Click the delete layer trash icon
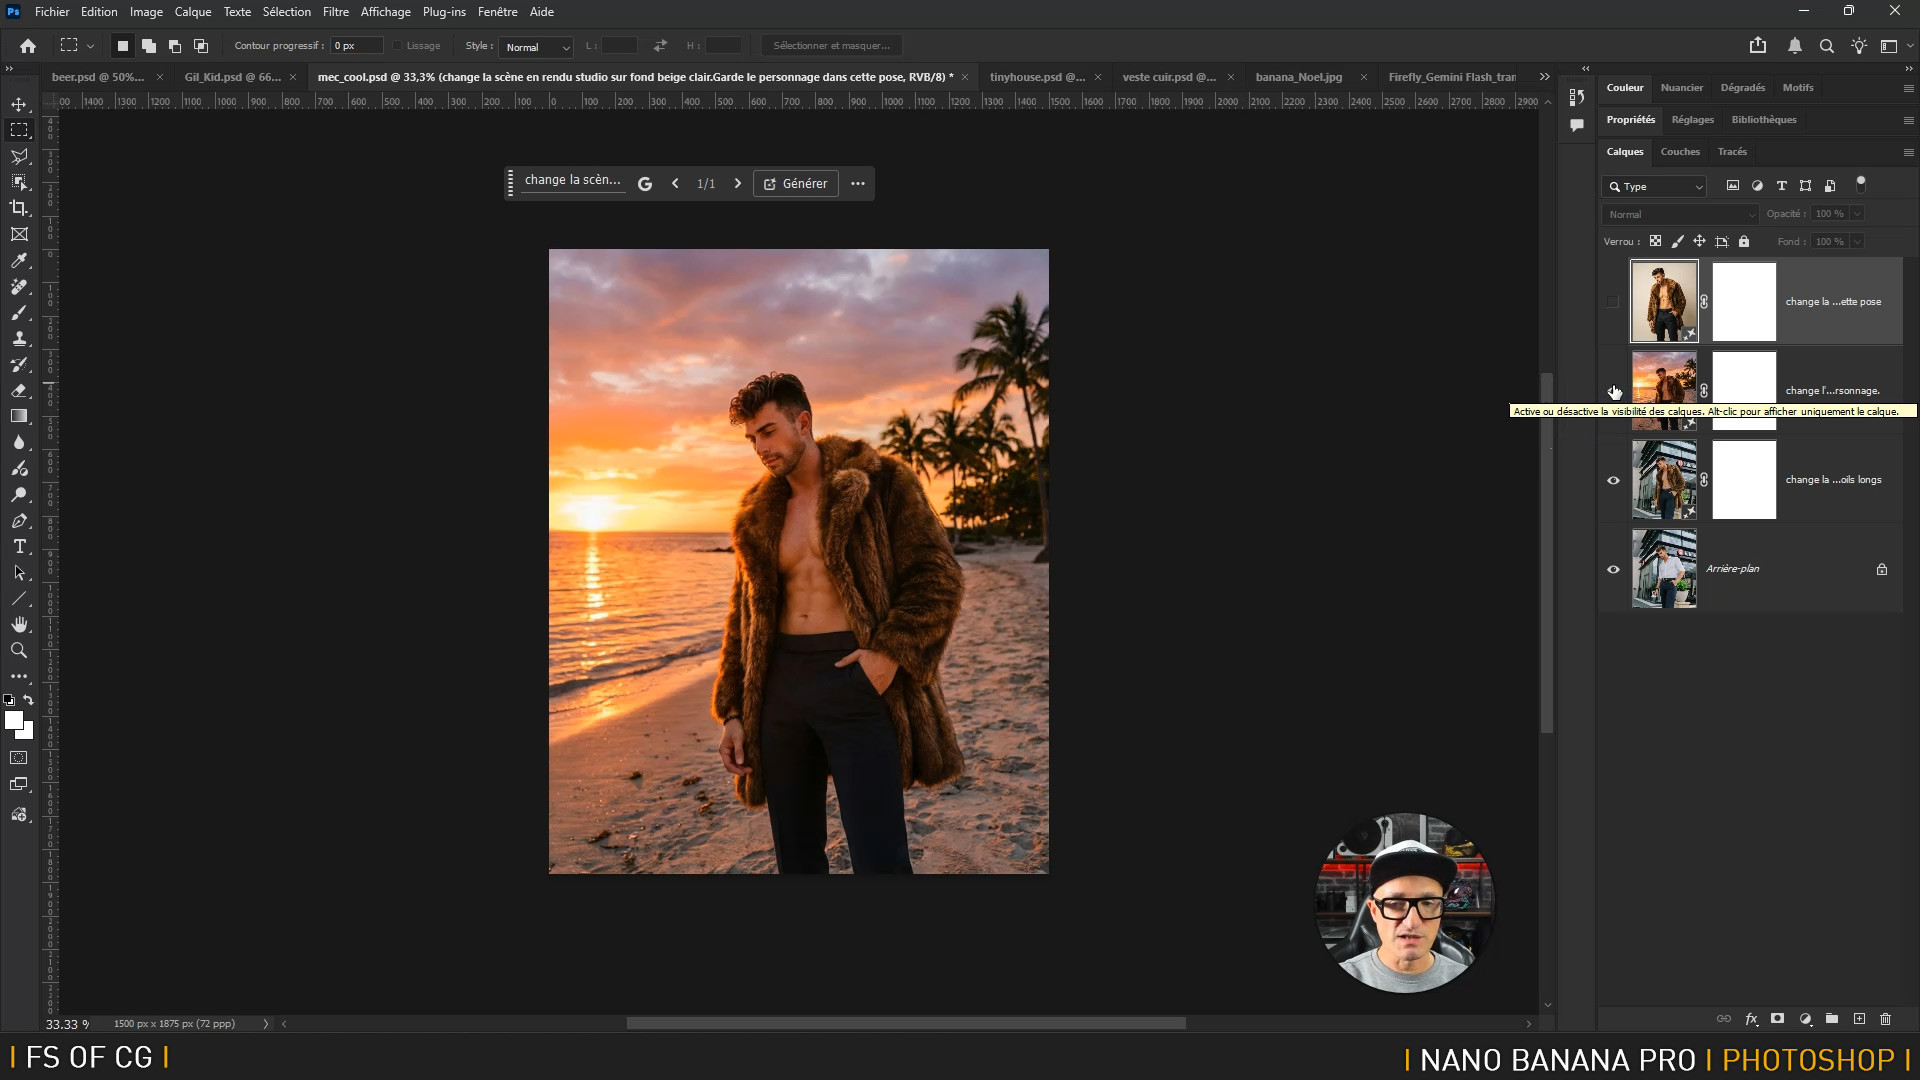The height and width of the screenshot is (1080, 1920). (1885, 1019)
